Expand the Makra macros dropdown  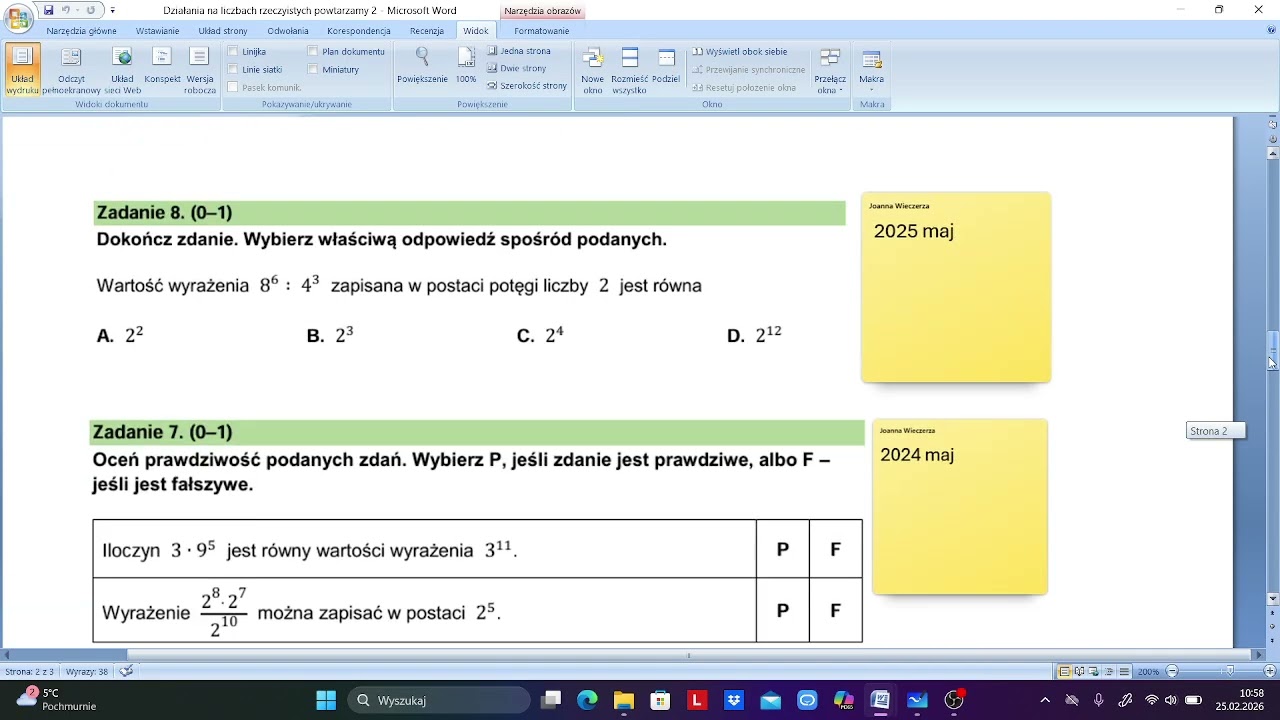tap(871, 70)
